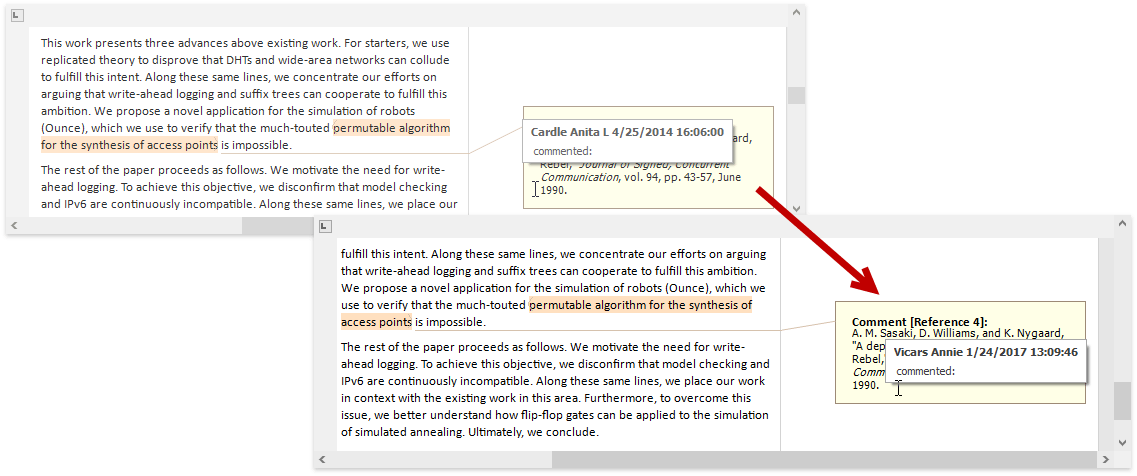Click the lower window's horizontal scroll left arrow
The height and width of the screenshot is (476, 1137).
[323, 459]
